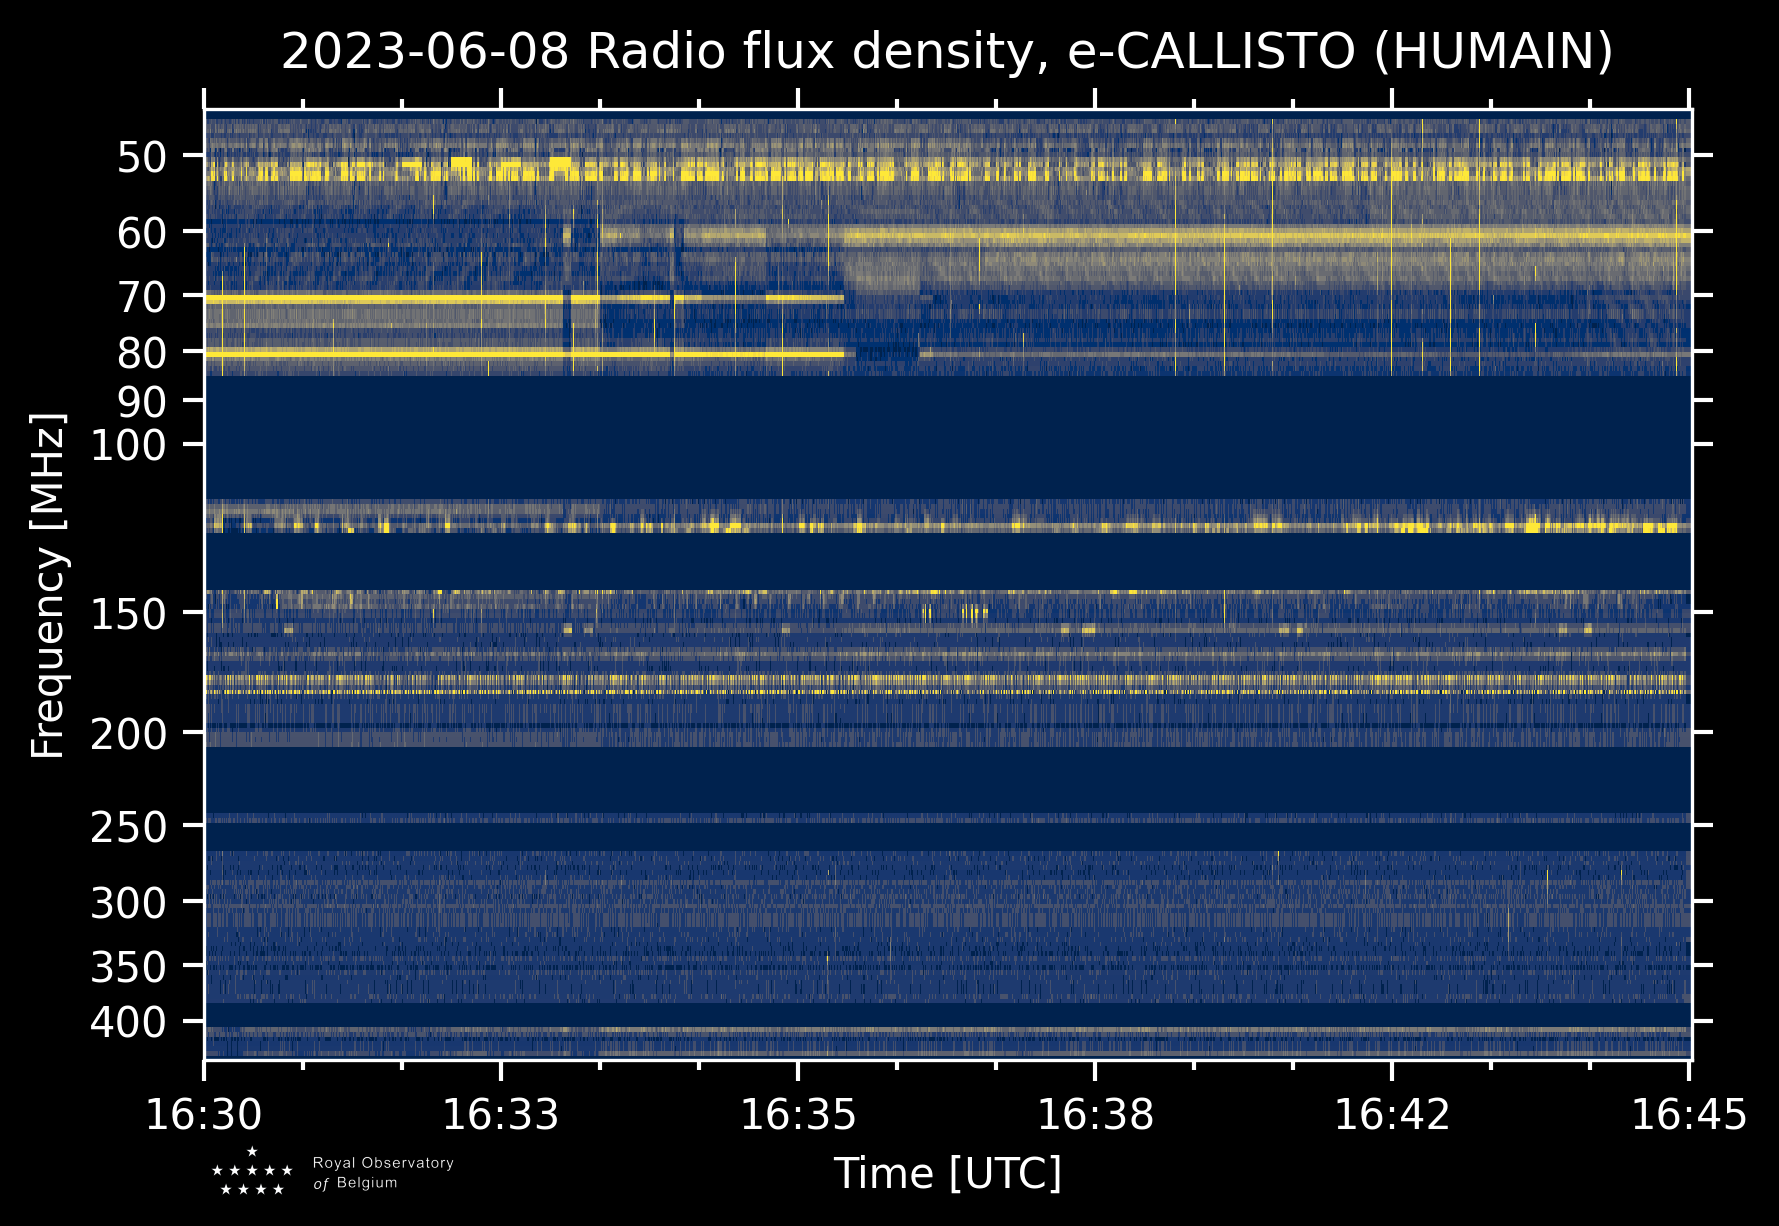Click the 200 MHz frequency tick label
Image resolution: width=1779 pixels, height=1226 pixels.
(130, 735)
